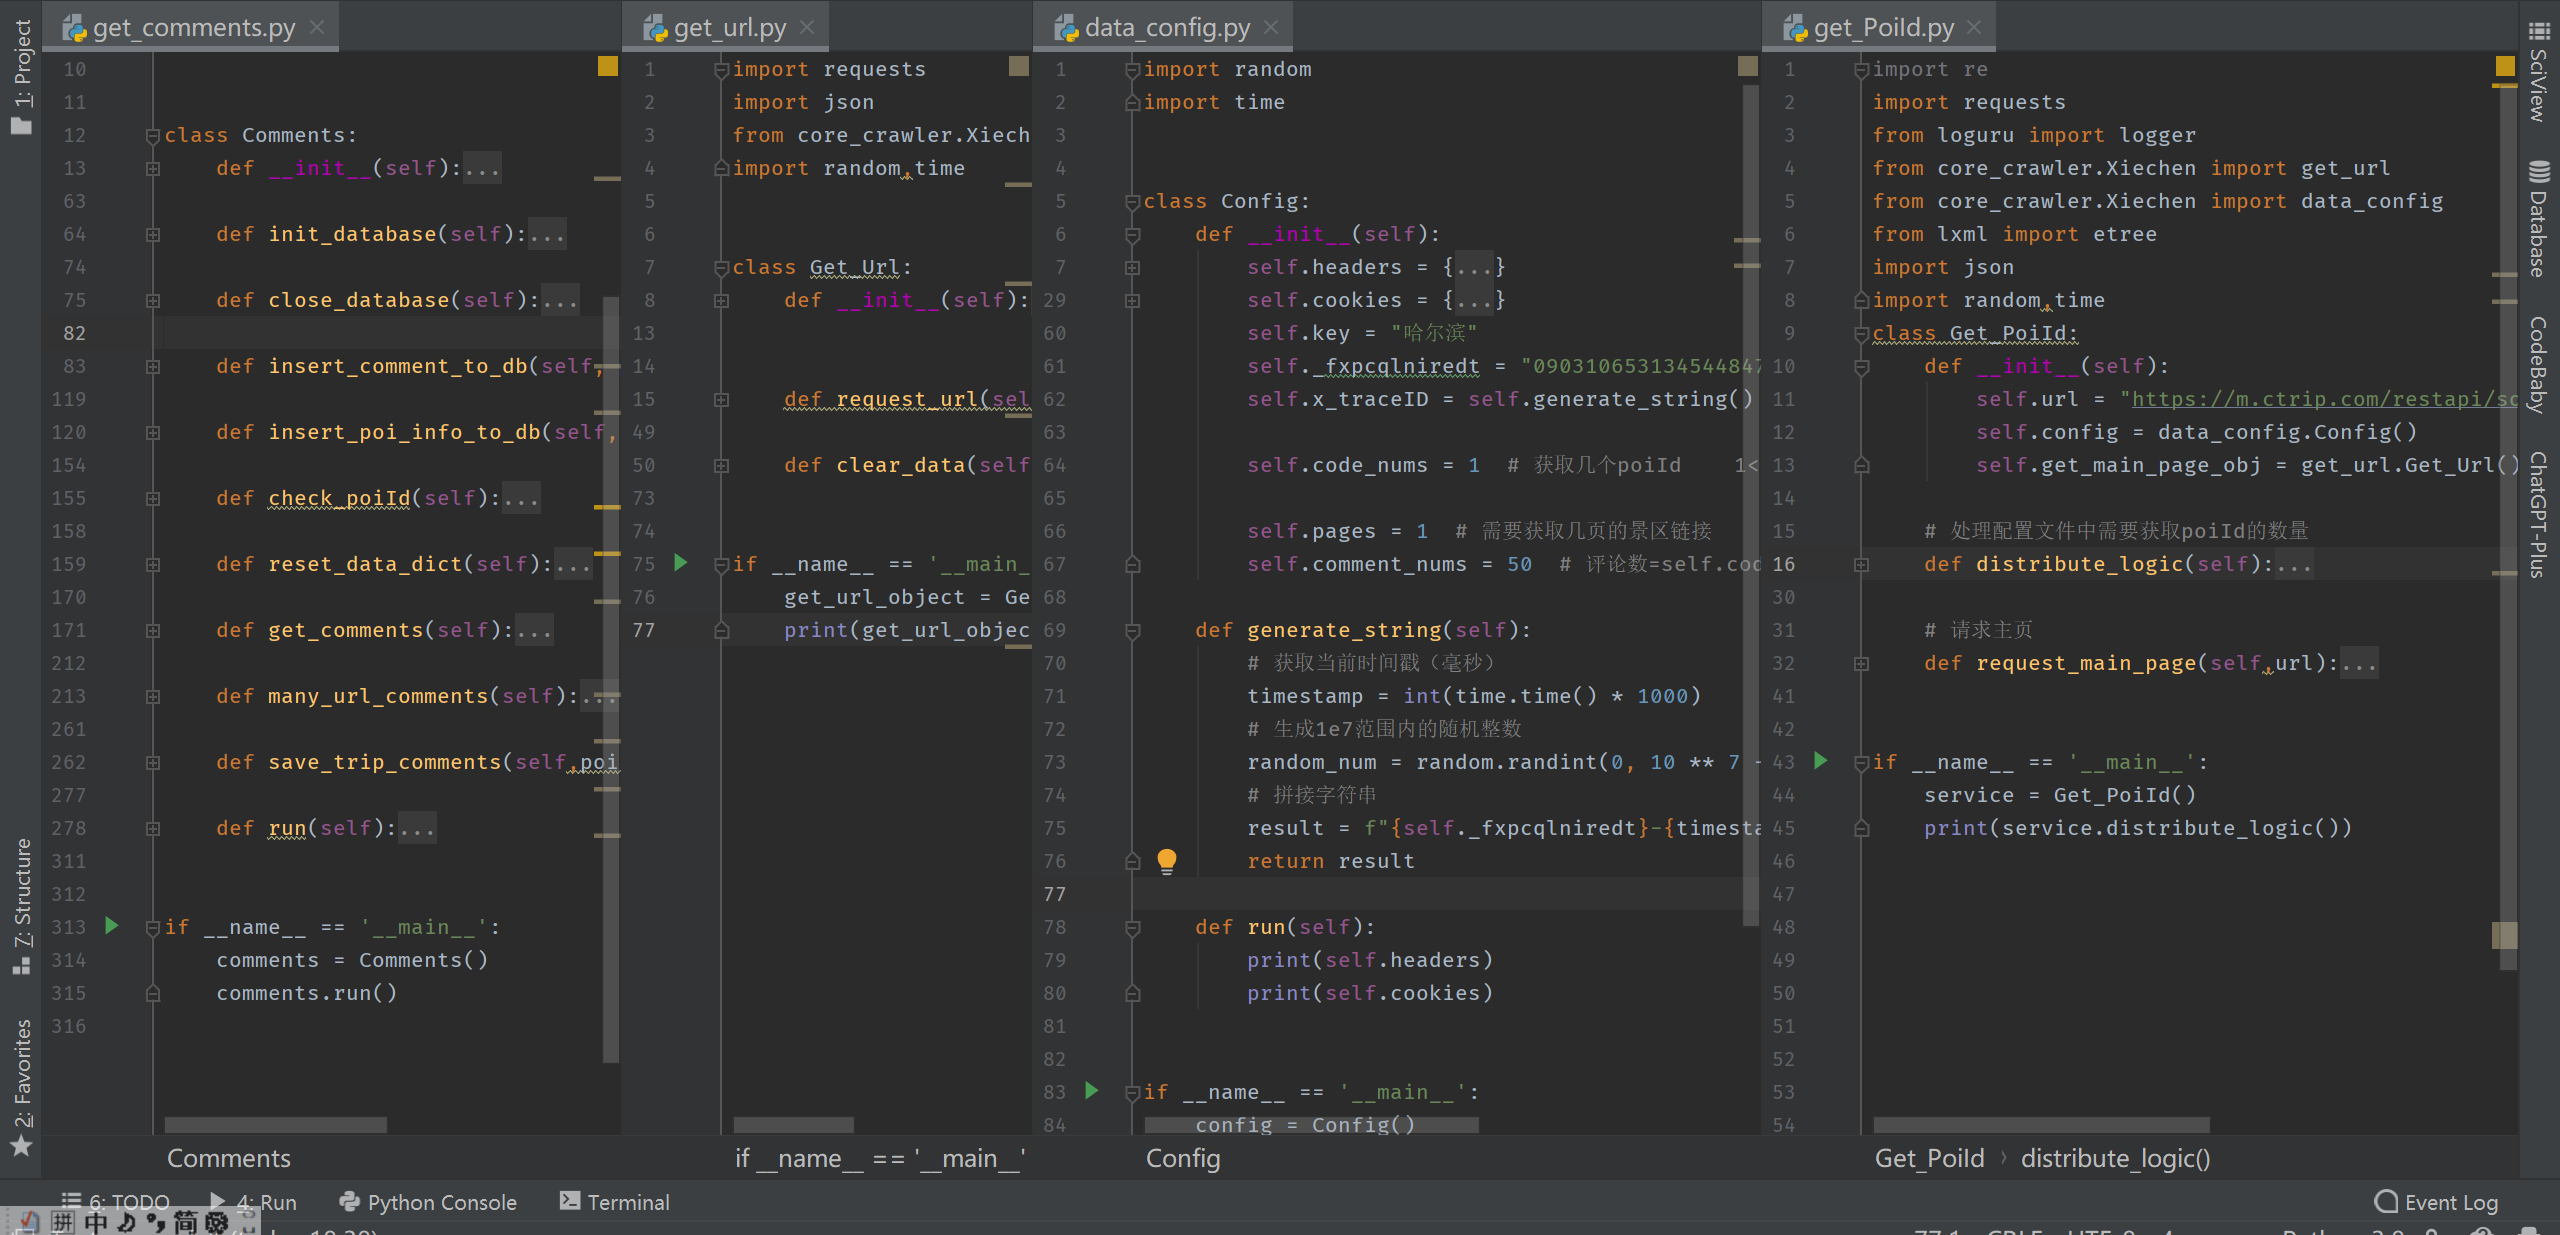Click the Comments breadcrumb
The image size is (2560, 1235).
click(x=229, y=1158)
